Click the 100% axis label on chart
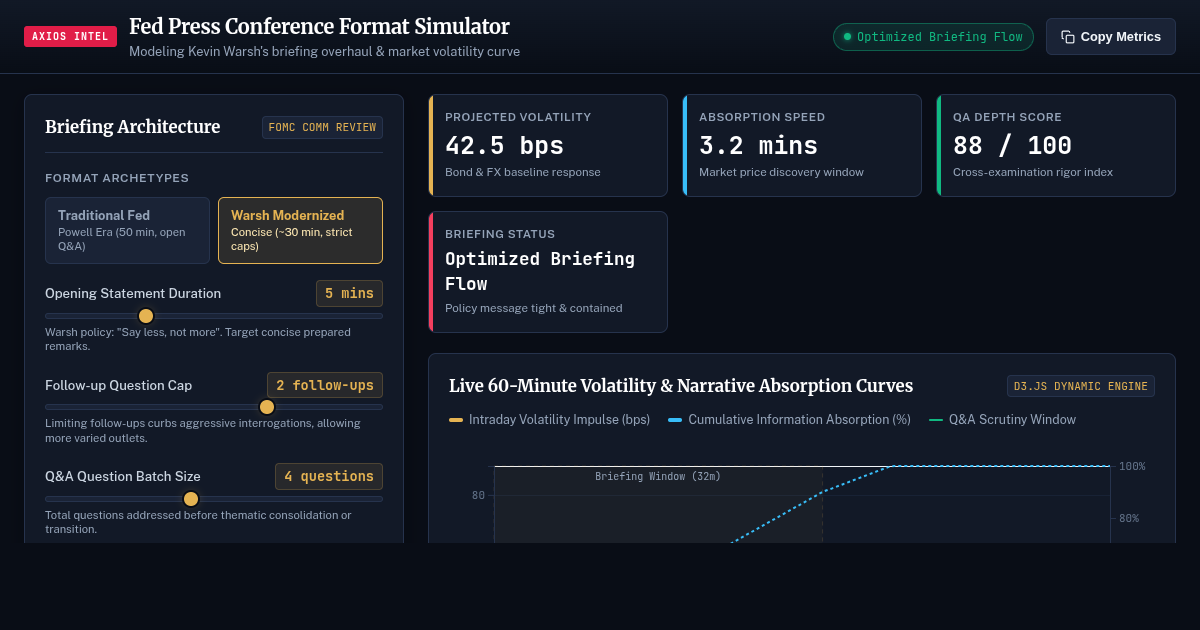This screenshot has width=1200, height=630. [x=1132, y=466]
